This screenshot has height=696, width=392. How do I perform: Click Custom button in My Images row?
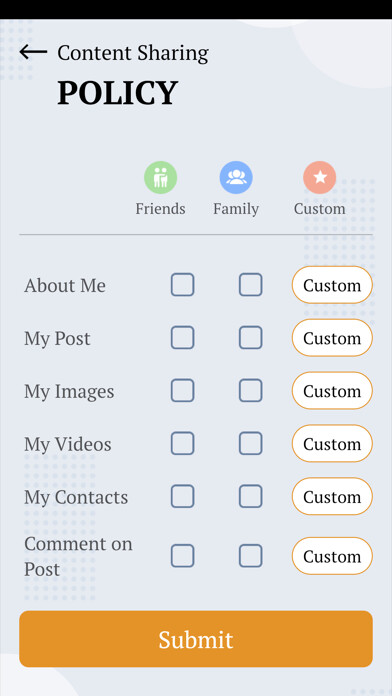pos(332,391)
